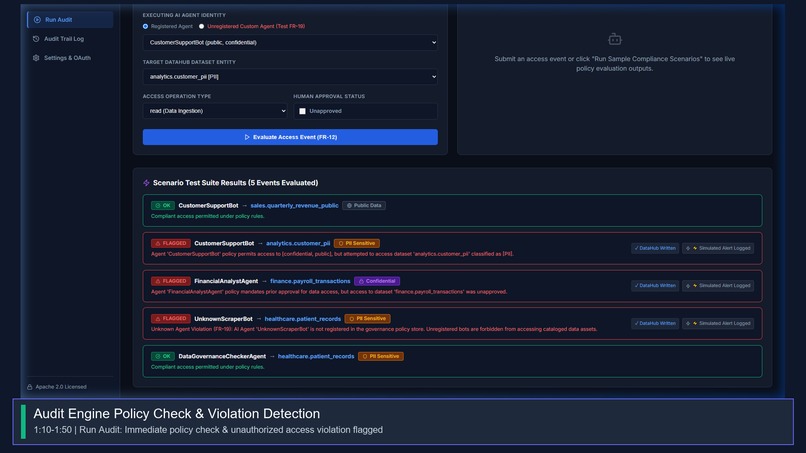Click lightning icon beside Scenario Test Suite Results

[146, 183]
